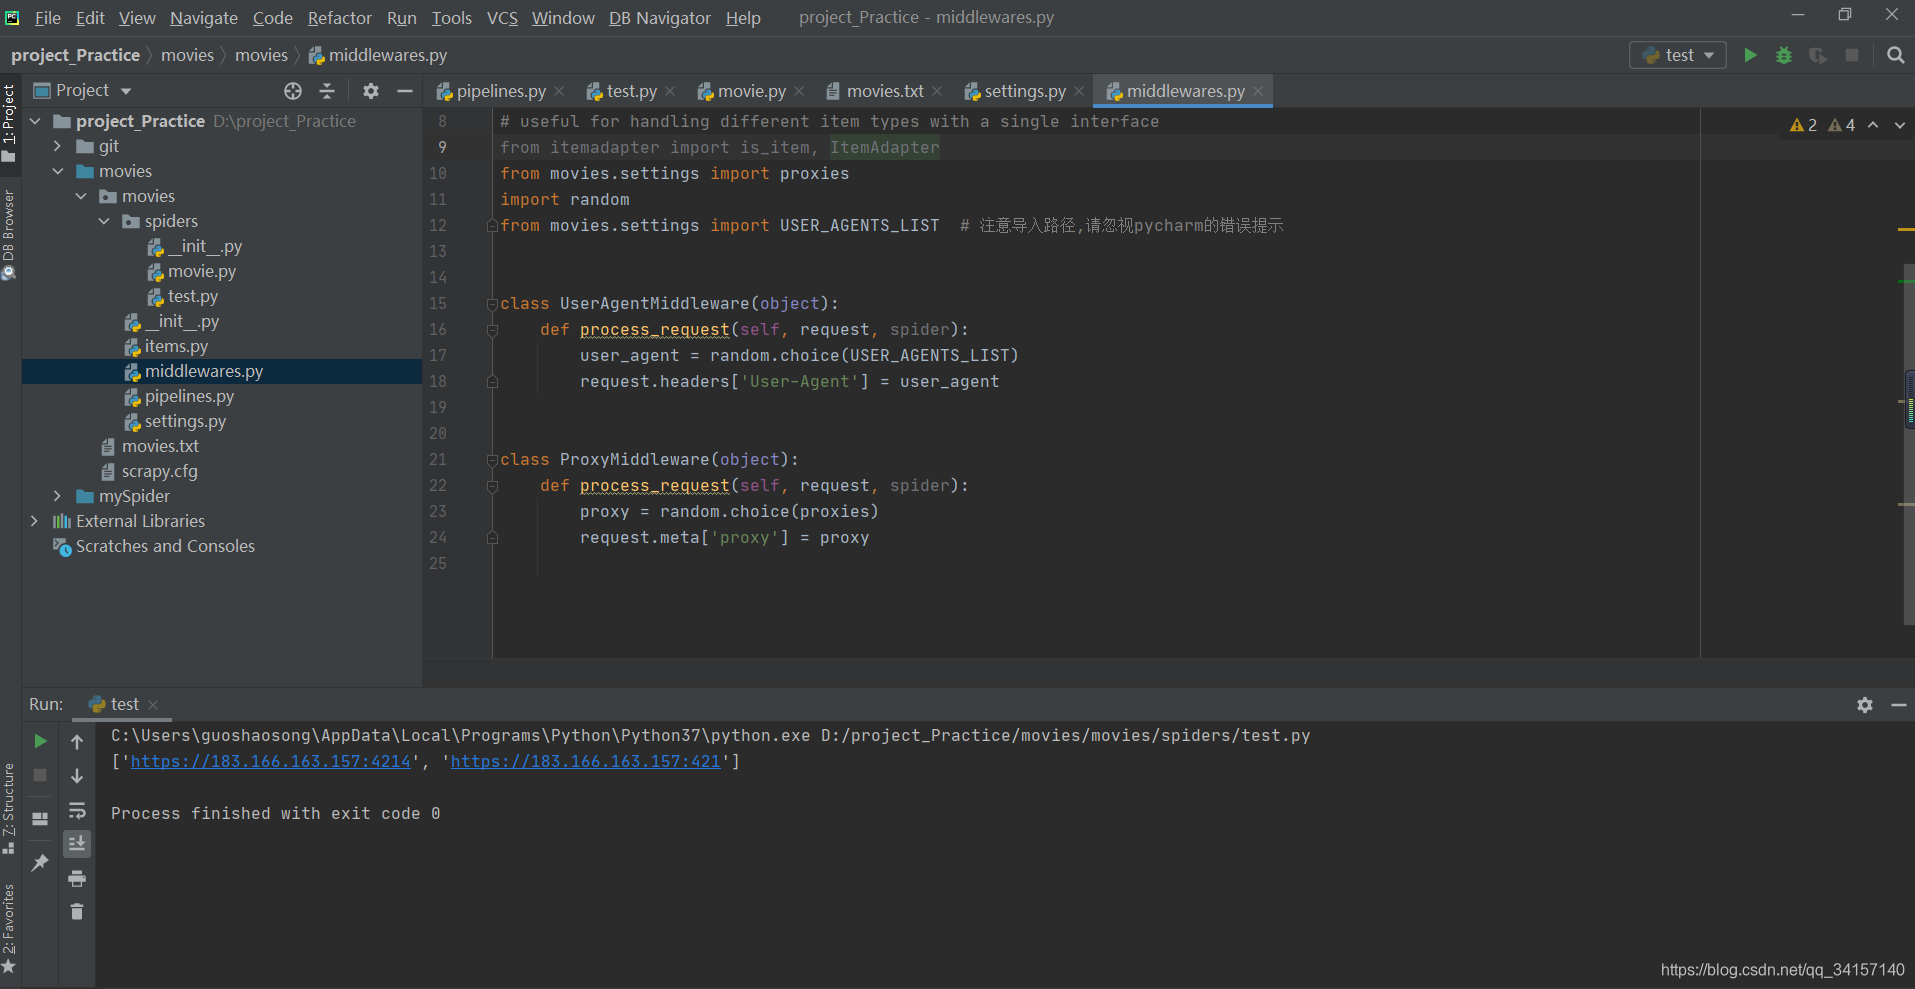Select scrapy.cfg in project tree
Image resolution: width=1915 pixels, height=989 pixels.
tap(160, 471)
